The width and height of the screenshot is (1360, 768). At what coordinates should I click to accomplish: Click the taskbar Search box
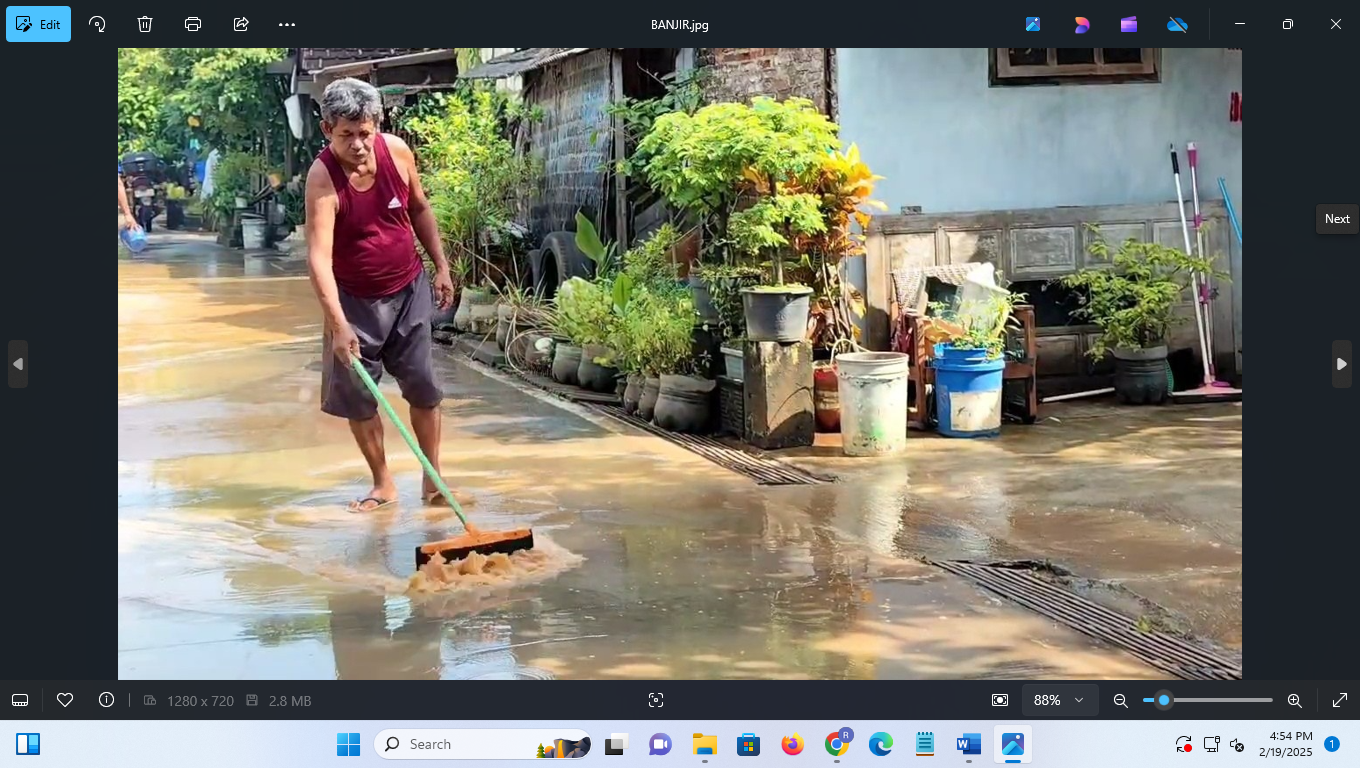(x=482, y=744)
